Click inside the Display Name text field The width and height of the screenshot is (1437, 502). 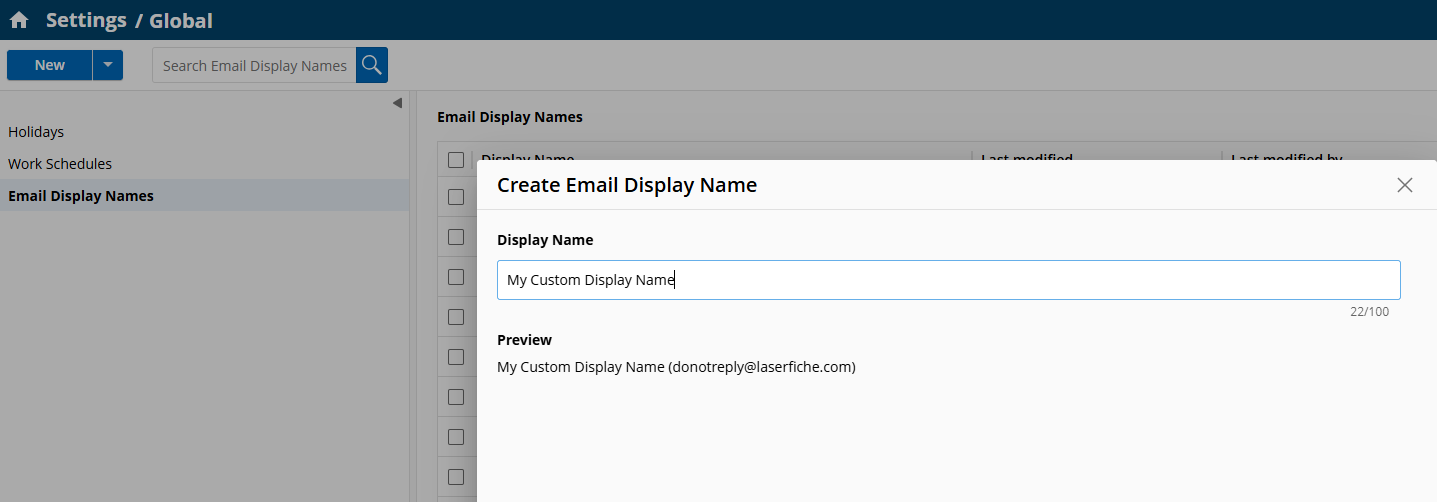948,280
